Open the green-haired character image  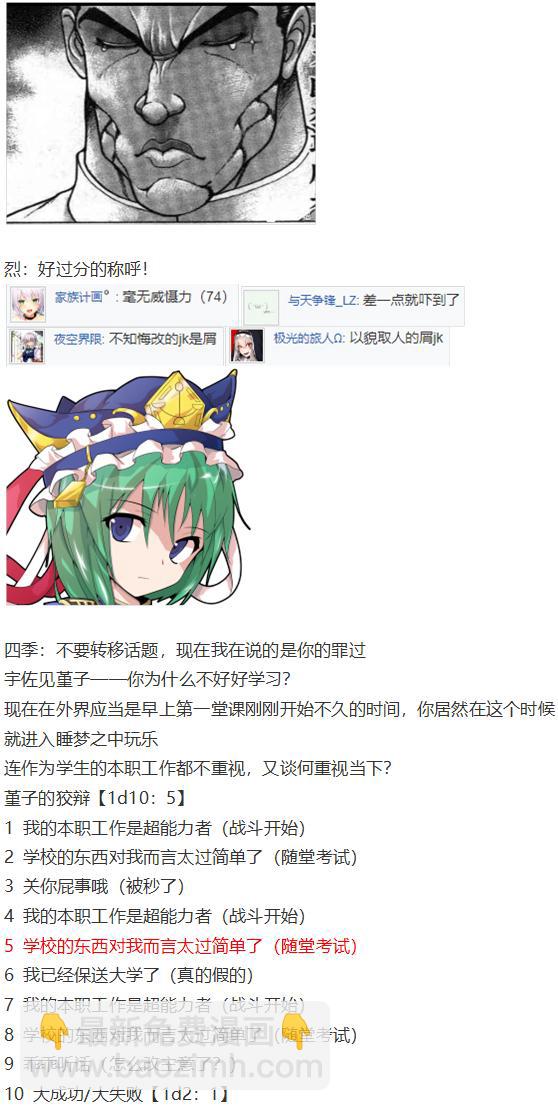click(127, 487)
